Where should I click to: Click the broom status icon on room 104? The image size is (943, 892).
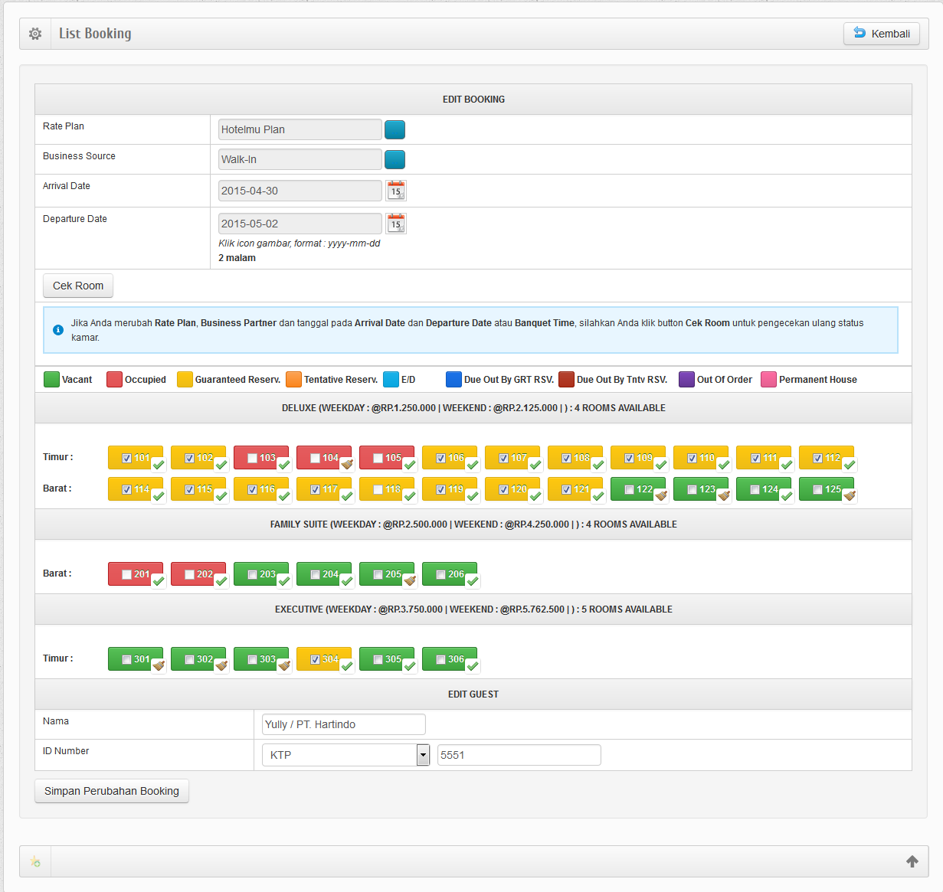coord(346,465)
